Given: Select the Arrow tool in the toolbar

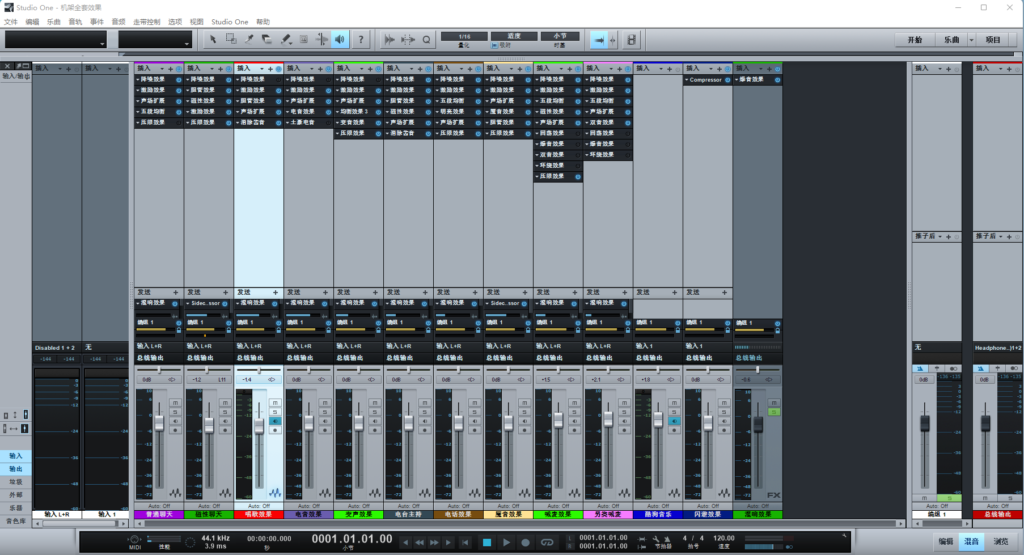Looking at the screenshot, I should (x=212, y=40).
